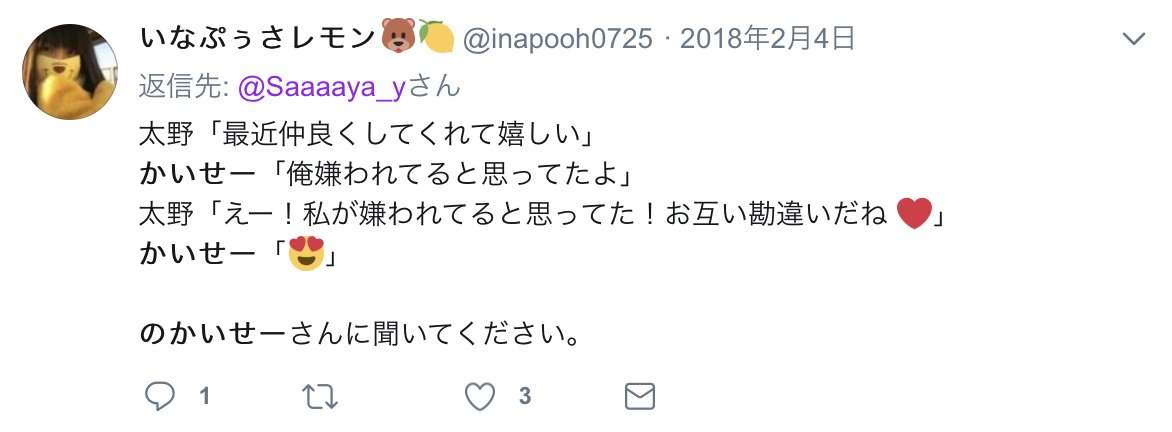Click the line 俺嫌われてると思ってたよ

(x=451, y=175)
